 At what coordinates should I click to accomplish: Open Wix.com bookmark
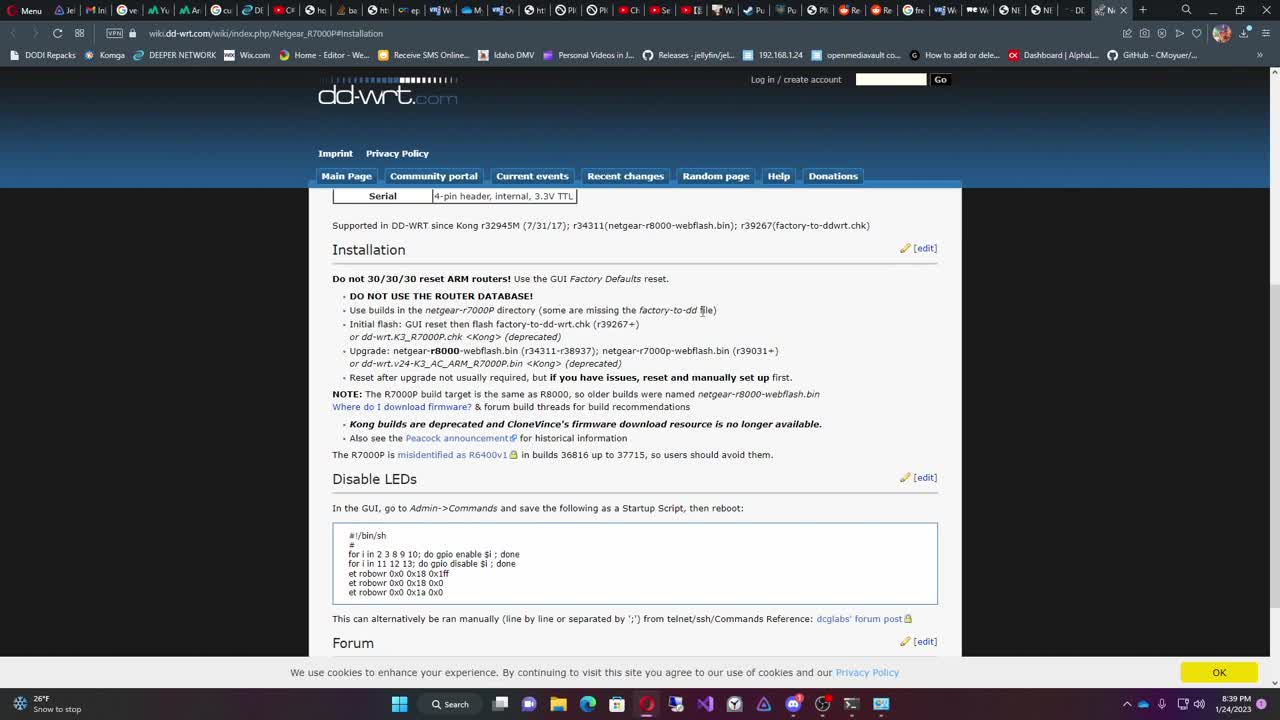coord(247,55)
